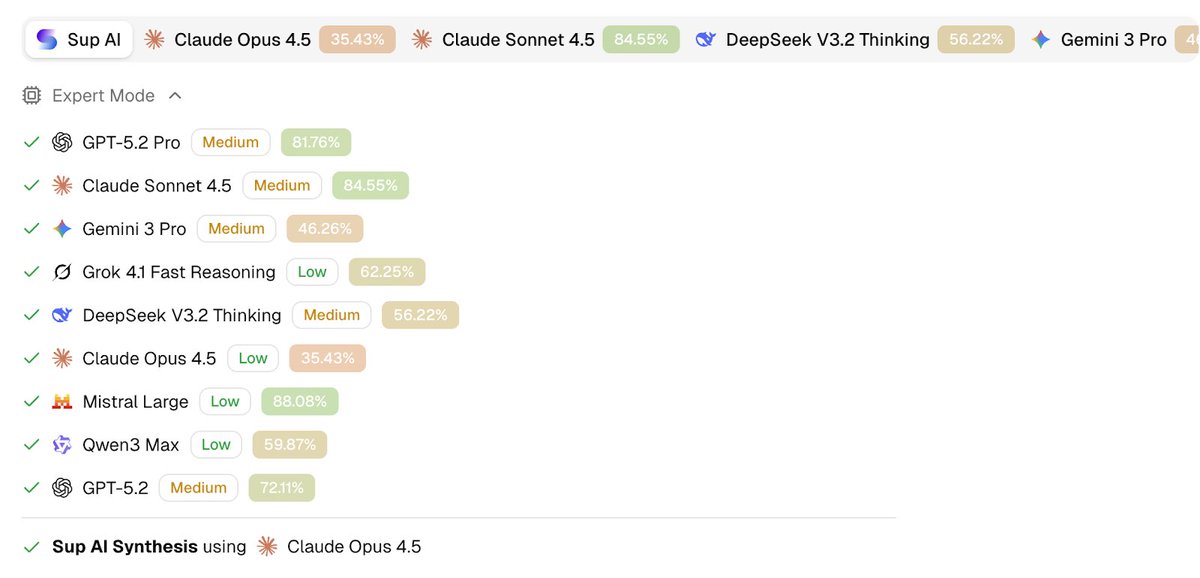Switch to the Claude Opus 4.5 tab
1200x578 pixels.
(270, 40)
